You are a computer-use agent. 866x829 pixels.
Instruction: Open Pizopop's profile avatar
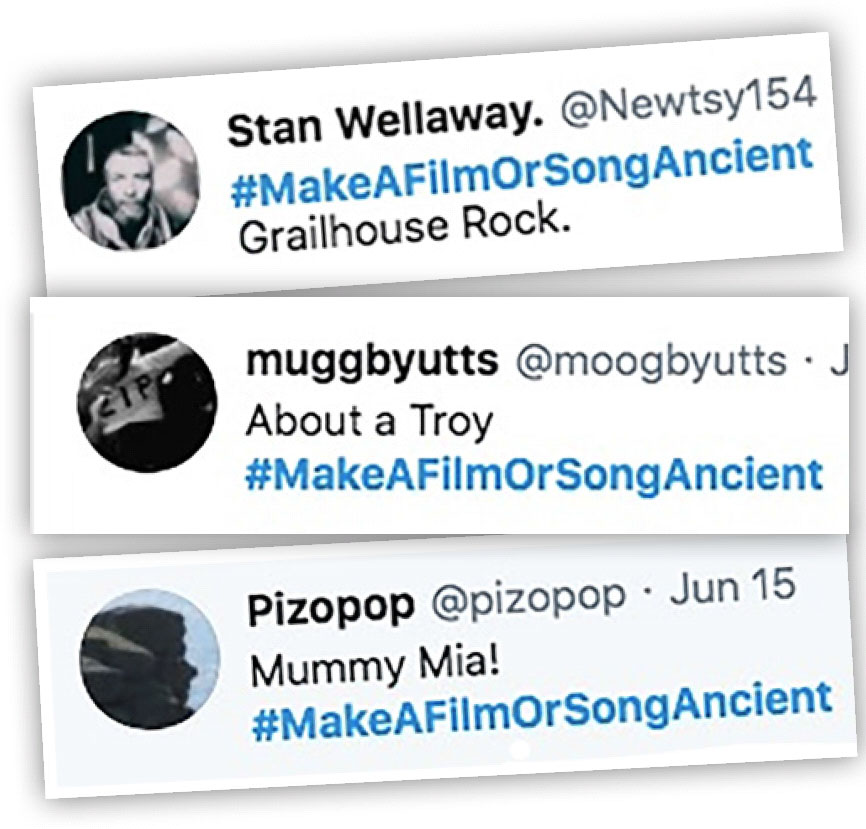click(x=150, y=659)
